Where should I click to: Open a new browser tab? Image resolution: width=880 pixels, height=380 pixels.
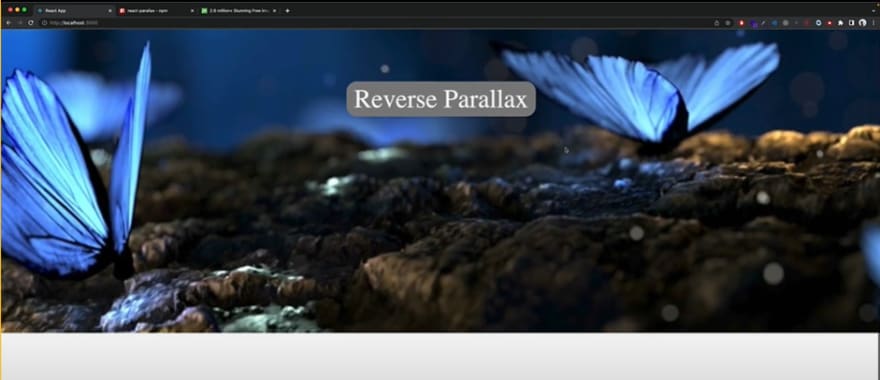tap(288, 11)
